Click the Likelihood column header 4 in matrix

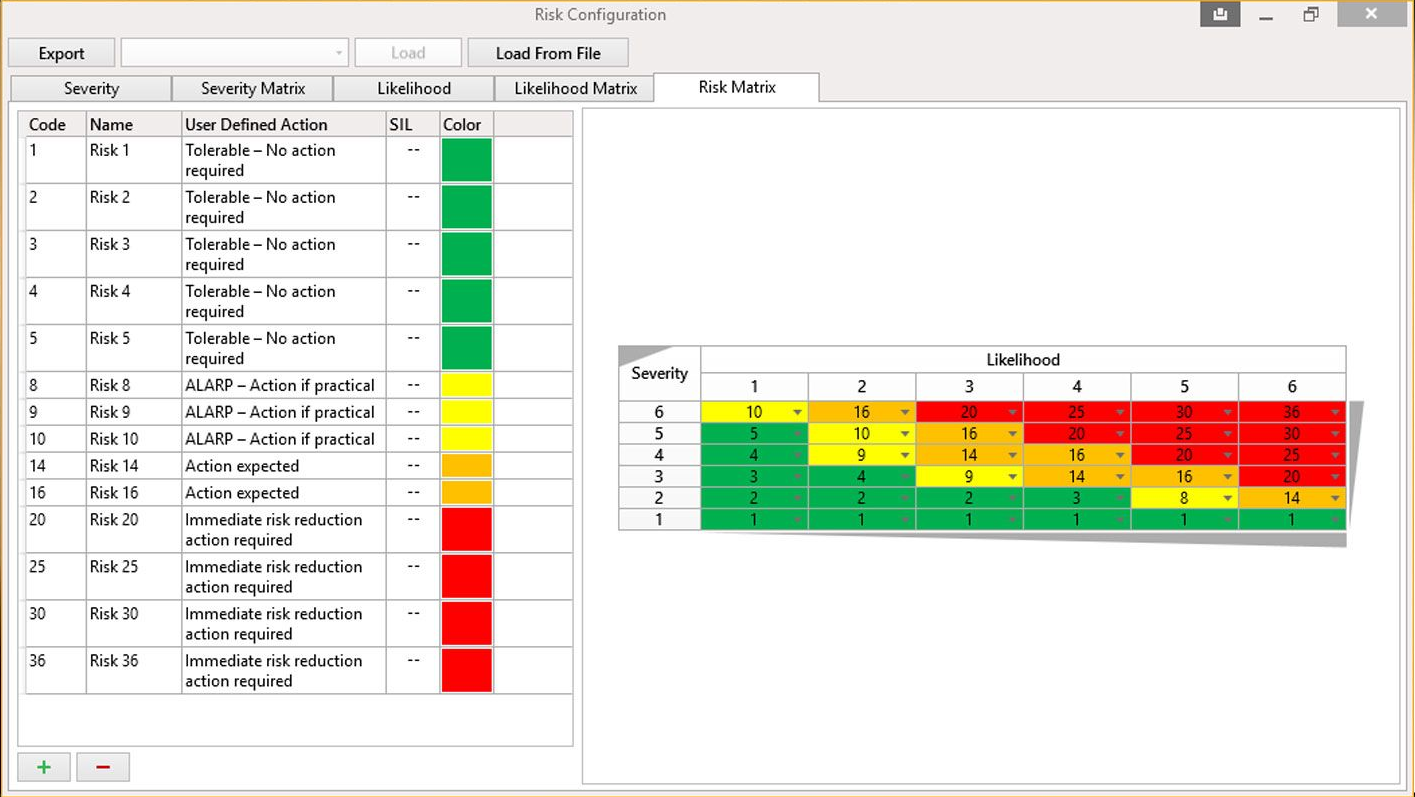1077,386
